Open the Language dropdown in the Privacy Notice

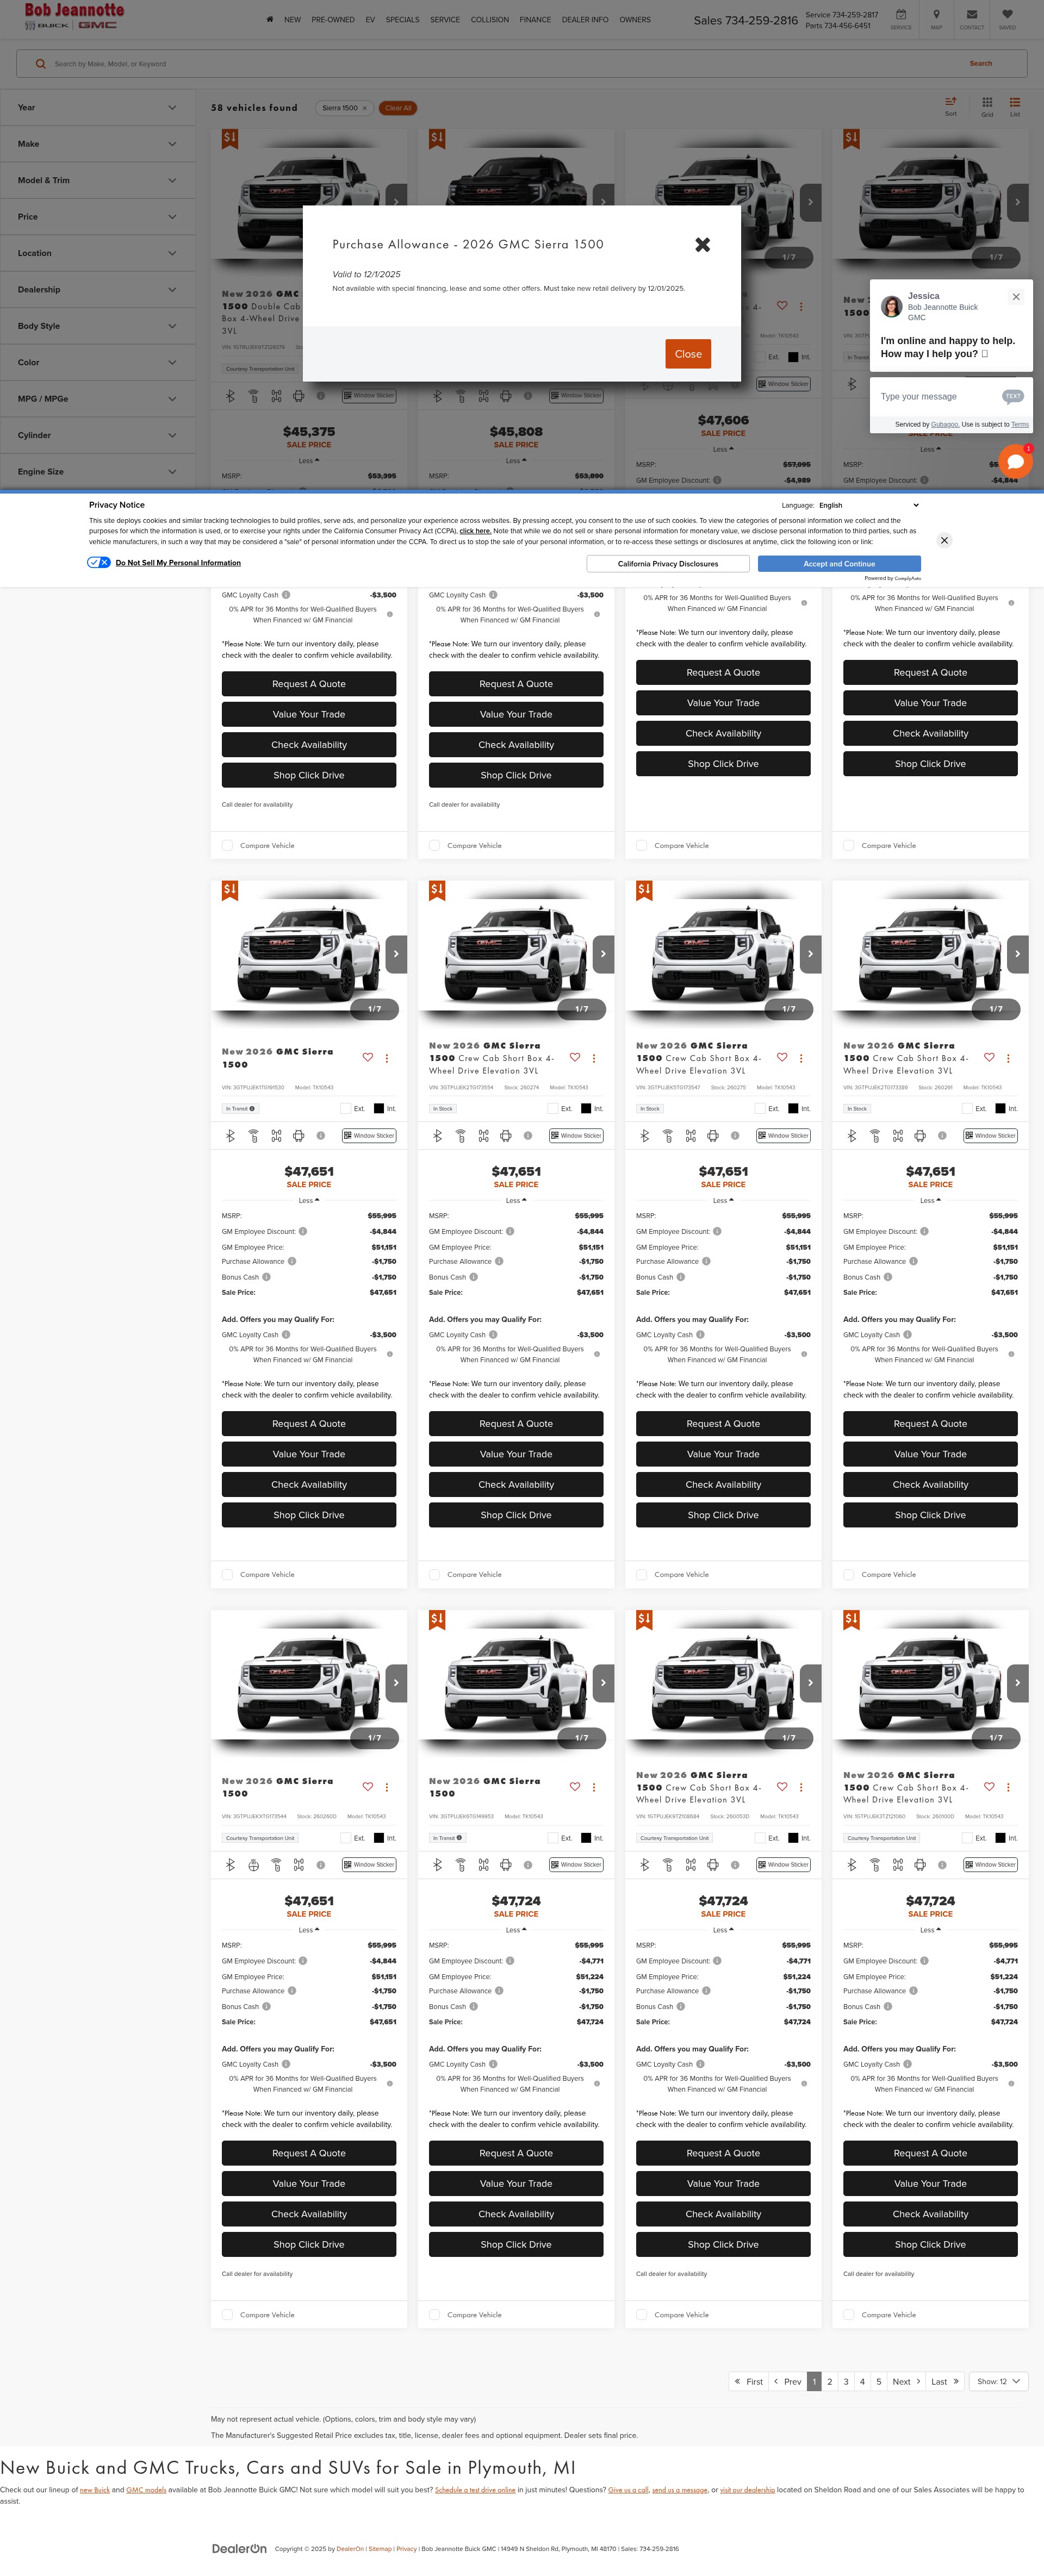[x=868, y=505]
